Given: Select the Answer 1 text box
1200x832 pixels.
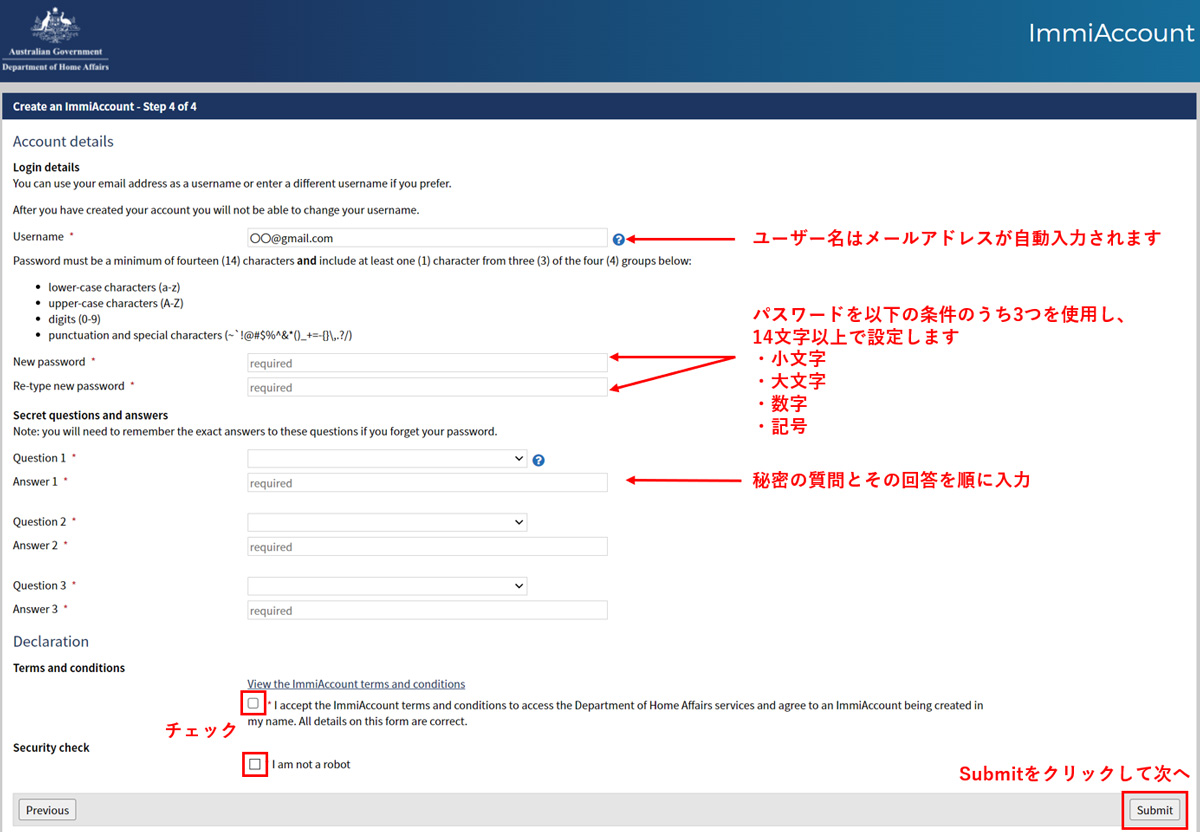Looking at the screenshot, I should (x=427, y=483).
